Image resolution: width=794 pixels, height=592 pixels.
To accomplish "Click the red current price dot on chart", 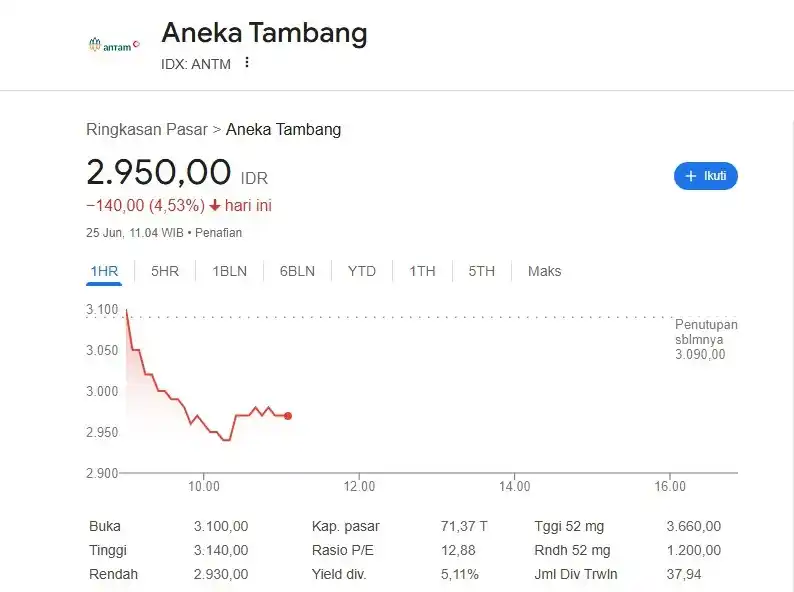I will [x=288, y=416].
